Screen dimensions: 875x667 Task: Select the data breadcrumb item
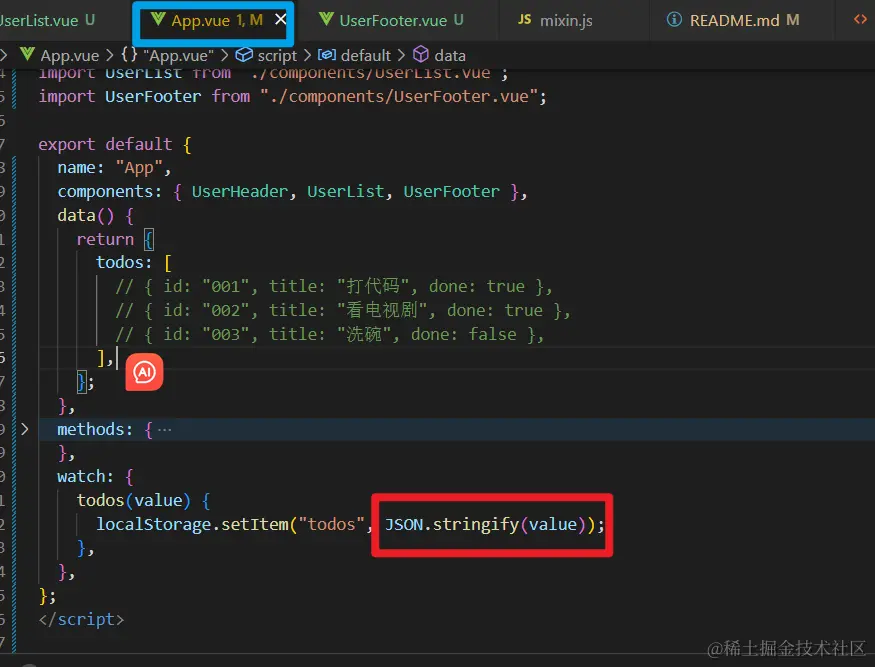(x=440, y=55)
